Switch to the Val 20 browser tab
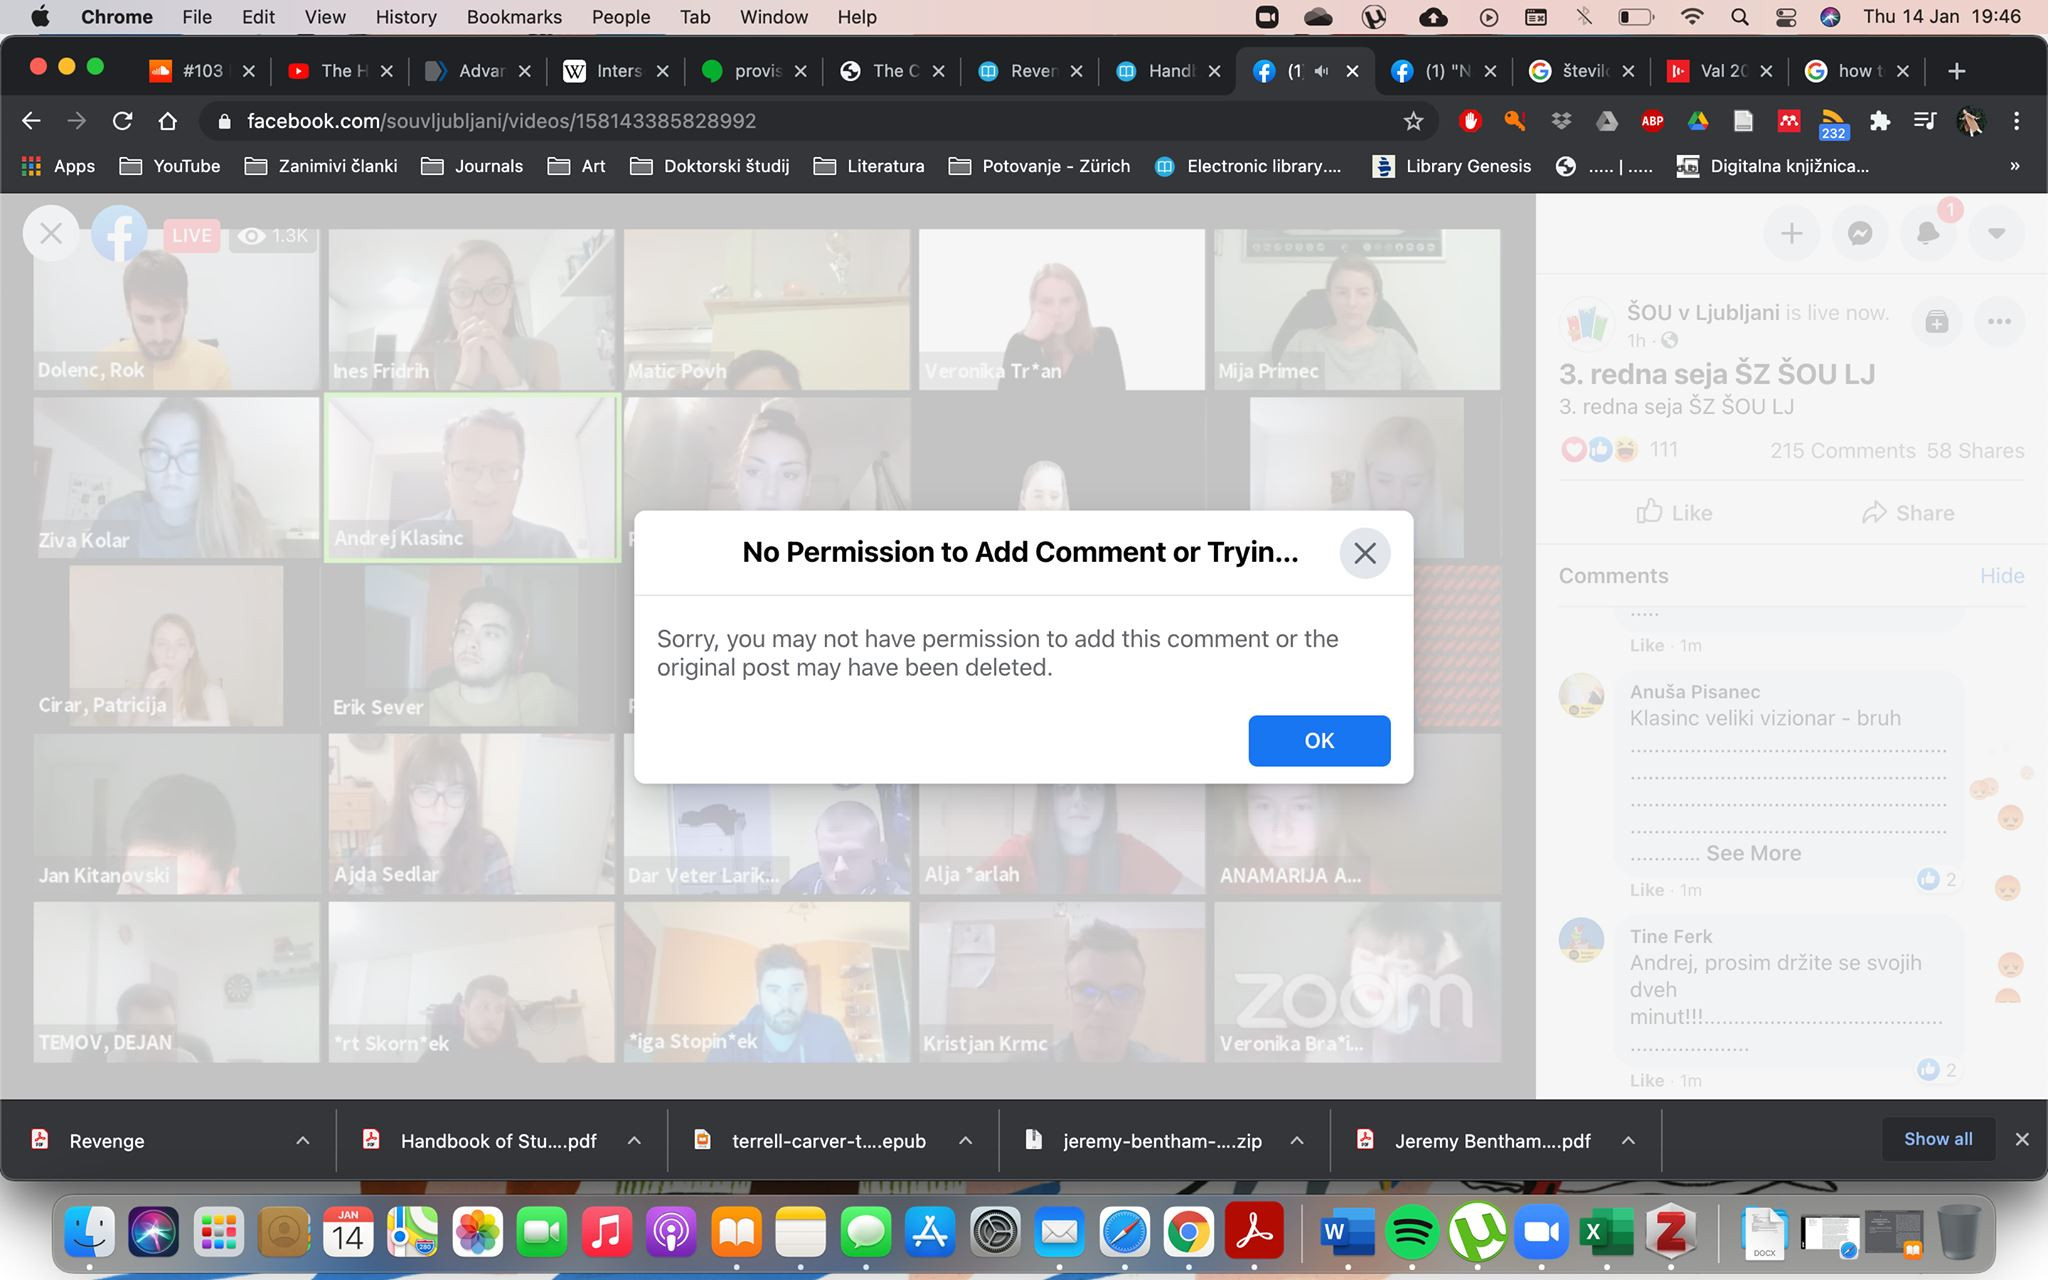2048x1280 pixels. click(1720, 71)
